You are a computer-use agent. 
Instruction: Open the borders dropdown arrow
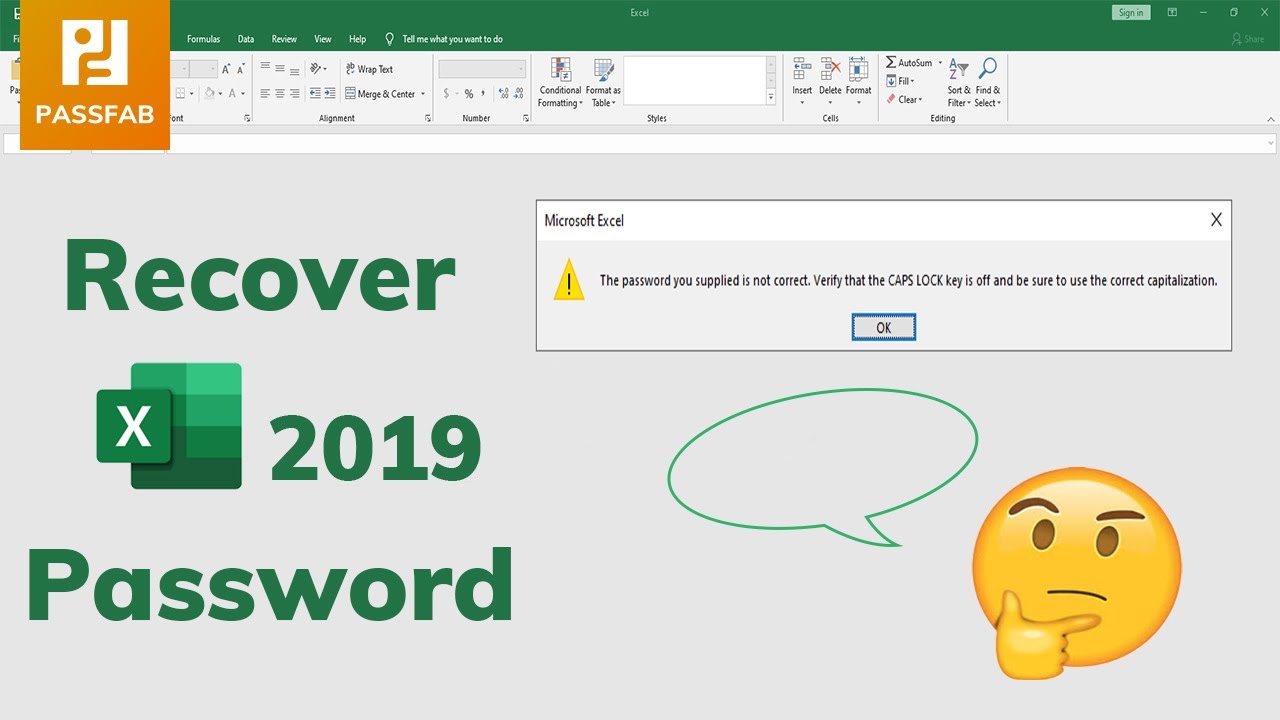[x=192, y=93]
